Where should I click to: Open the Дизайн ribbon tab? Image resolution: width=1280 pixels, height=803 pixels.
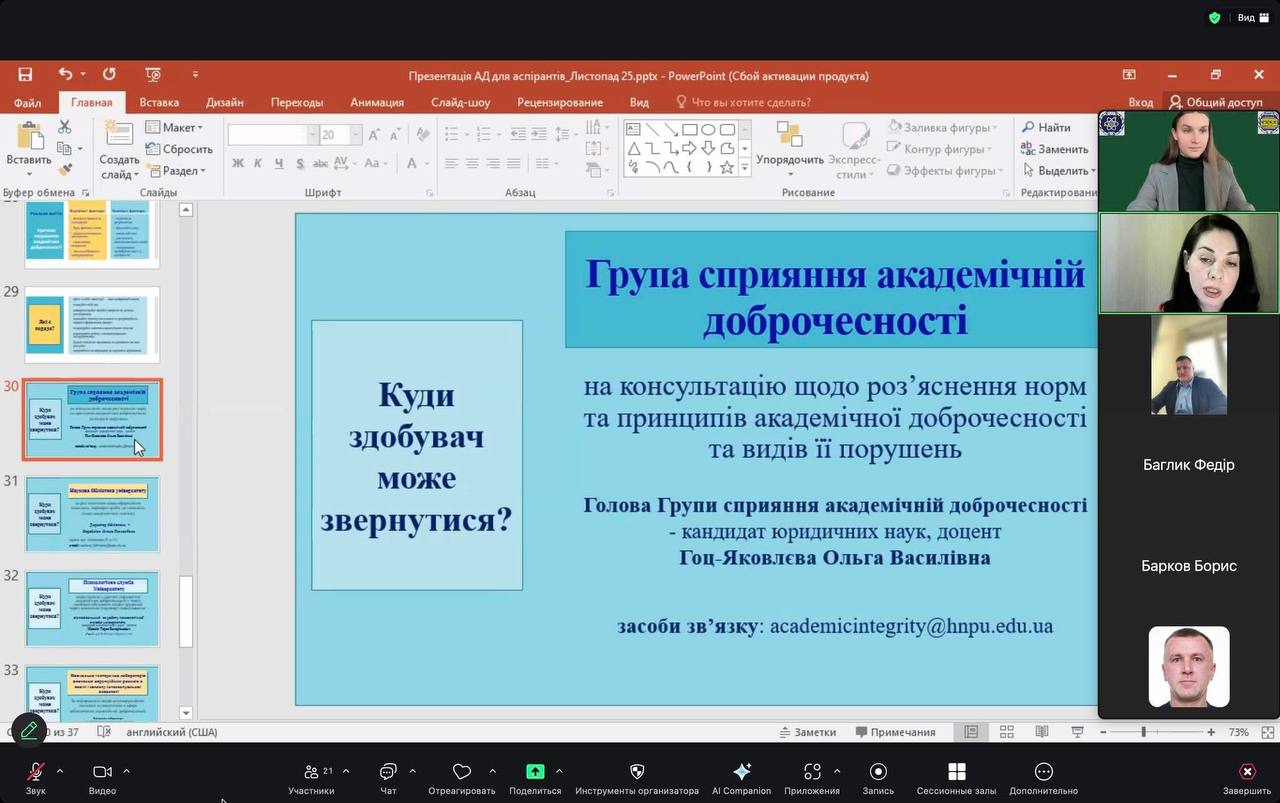point(225,102)
